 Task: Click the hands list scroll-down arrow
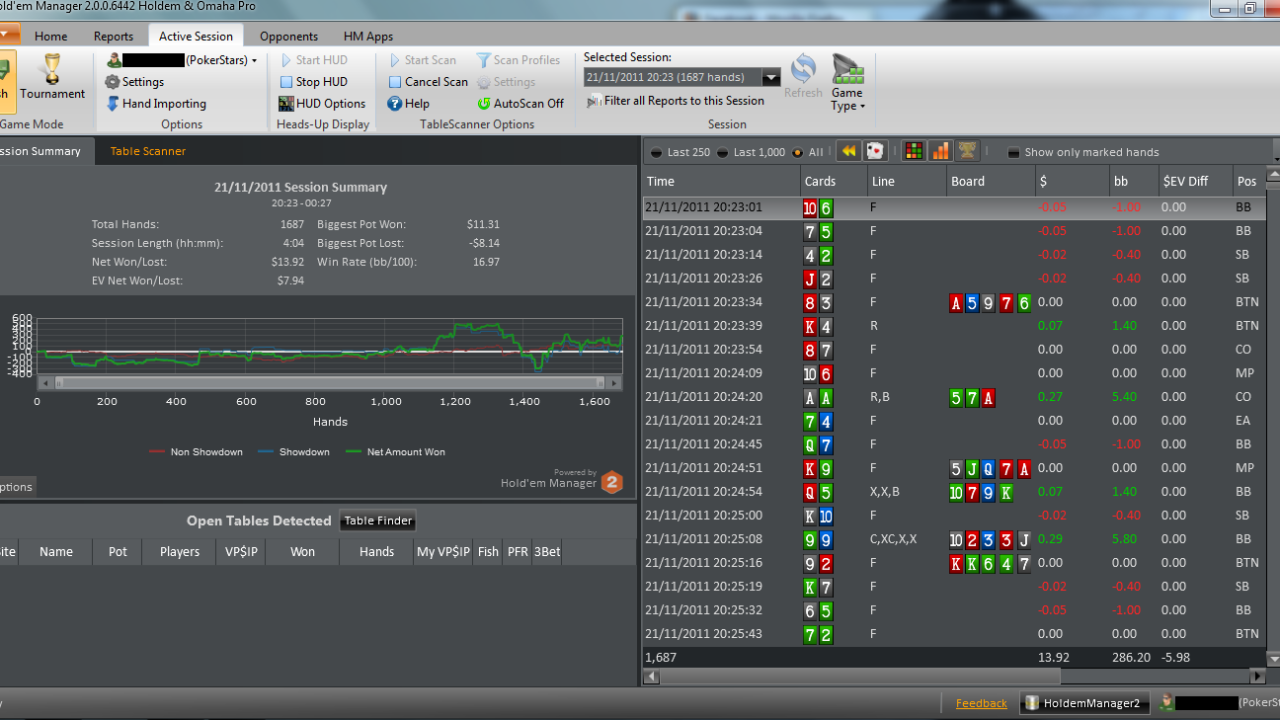coord(1273,659)
